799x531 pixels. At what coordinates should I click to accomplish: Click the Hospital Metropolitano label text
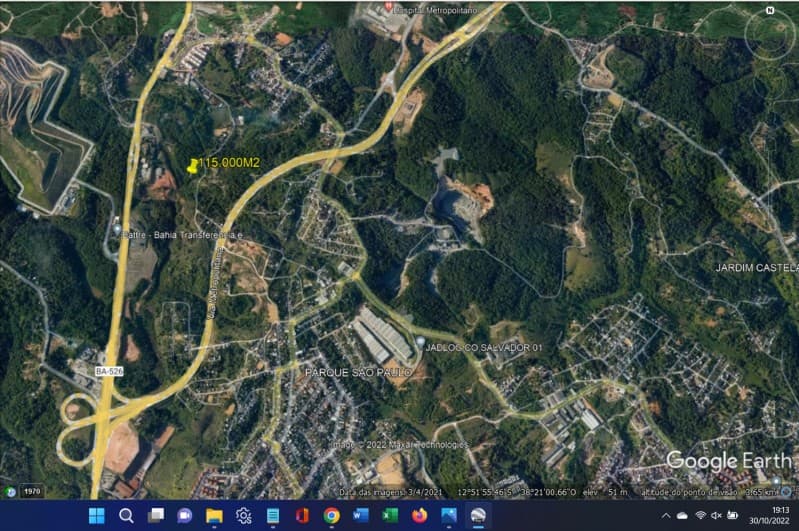(x=436, y=10)
